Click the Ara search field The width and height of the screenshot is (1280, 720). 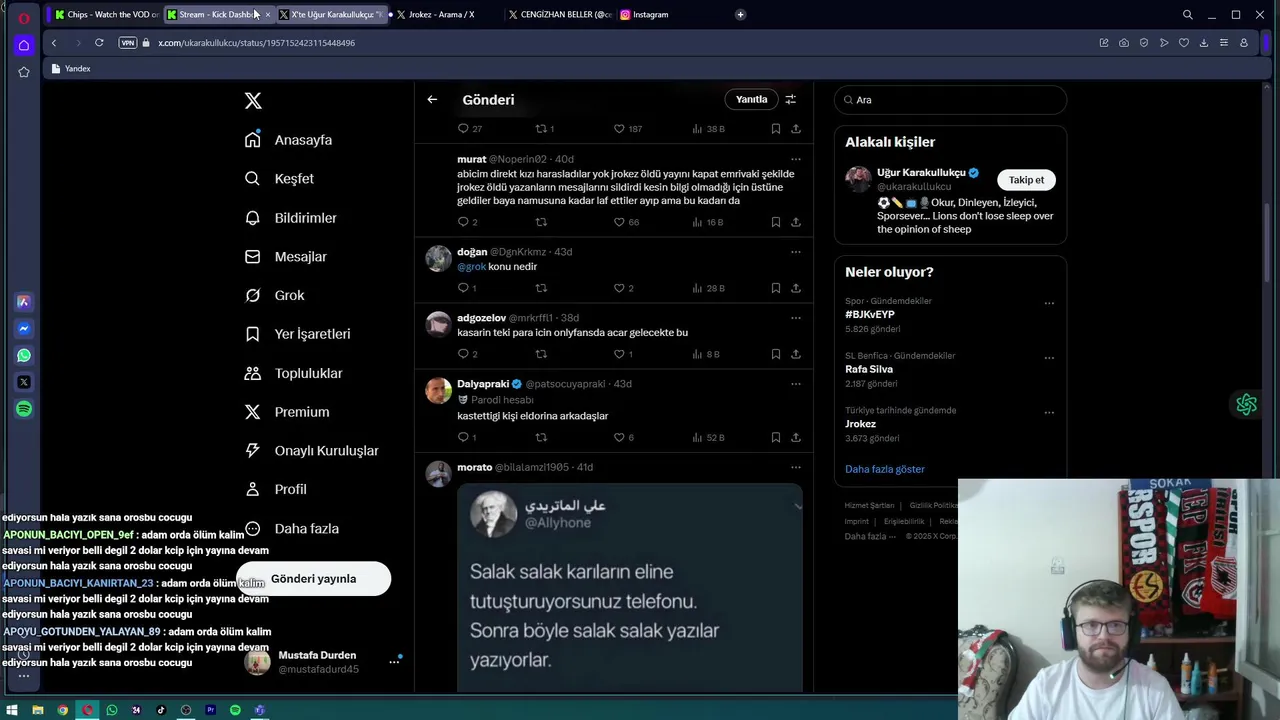pyautogui.click(x=950, y=100)
